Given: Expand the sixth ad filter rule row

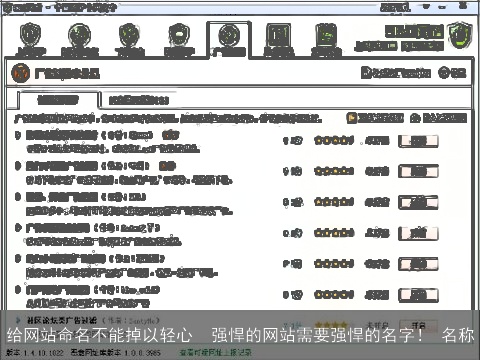Looking at the screenshot, I should [18, 289].
